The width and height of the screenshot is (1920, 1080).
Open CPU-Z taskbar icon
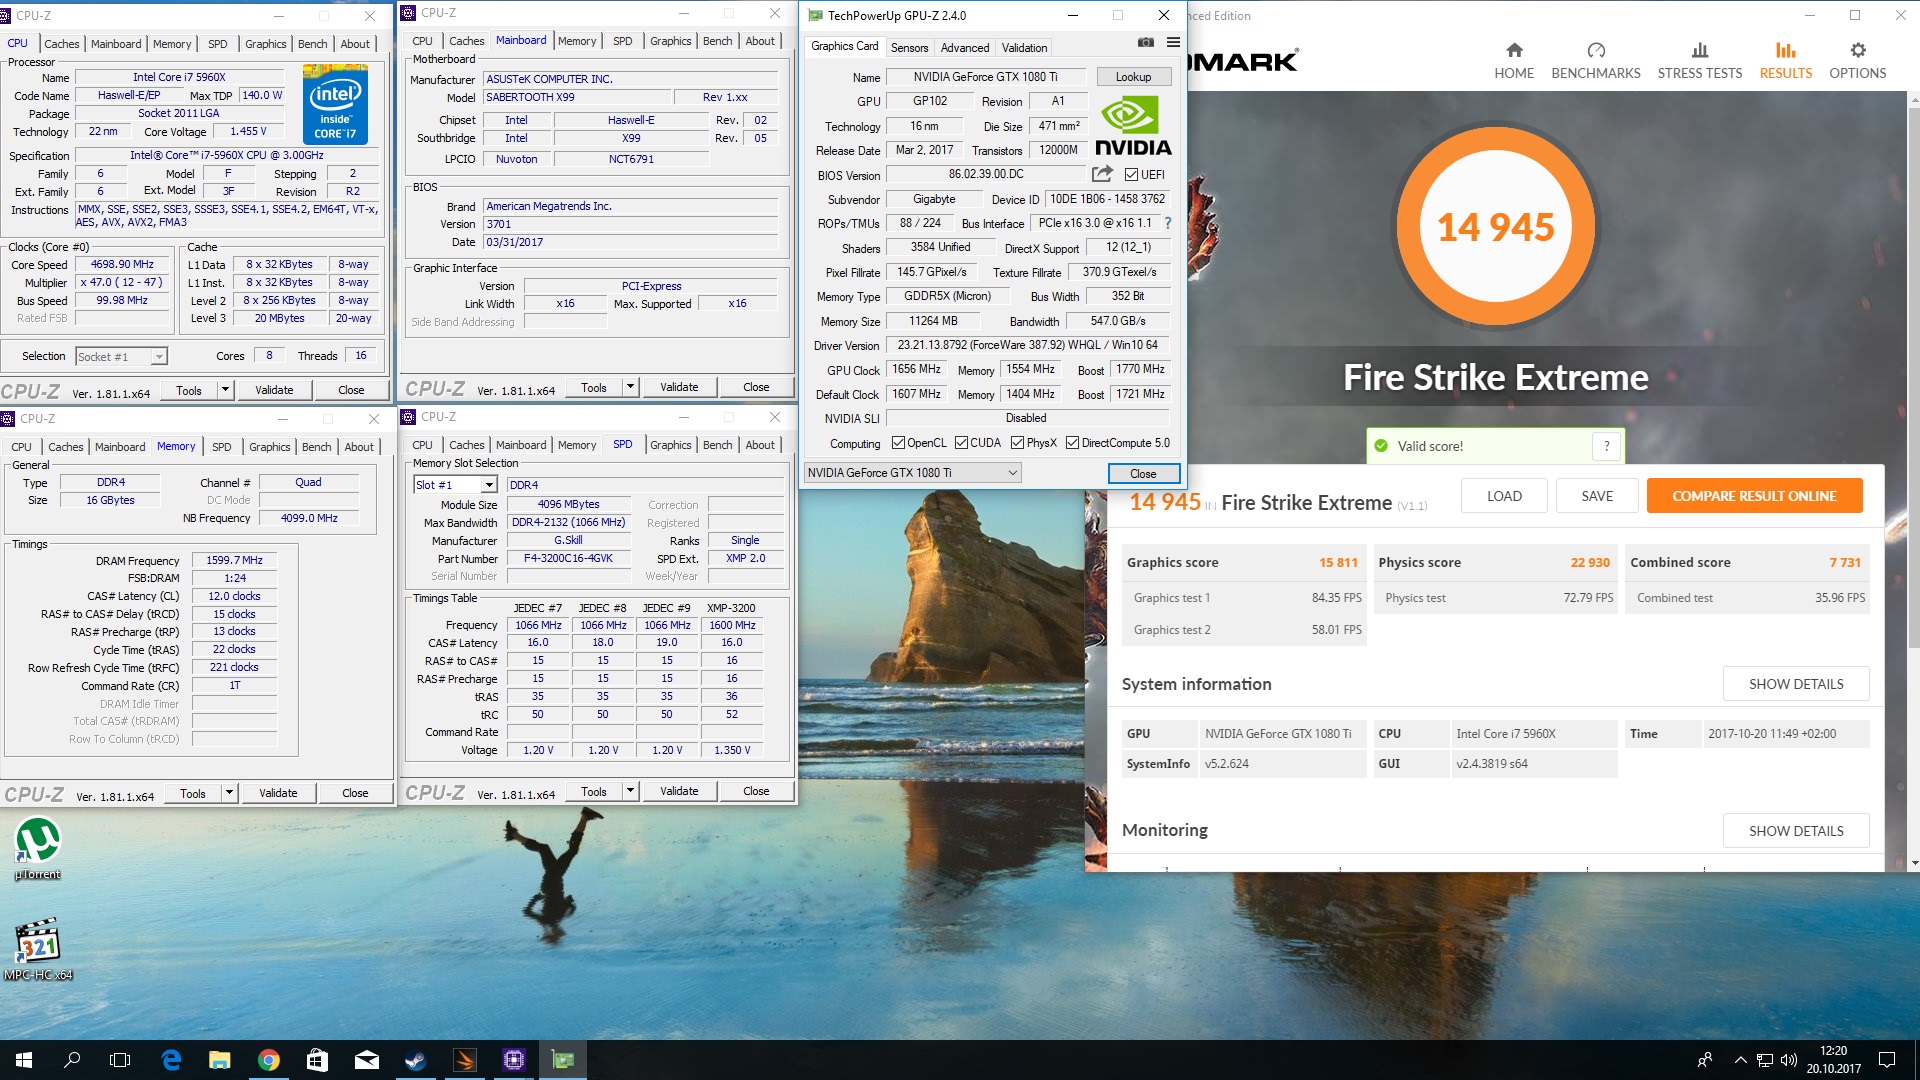[x=514, y=1060]
